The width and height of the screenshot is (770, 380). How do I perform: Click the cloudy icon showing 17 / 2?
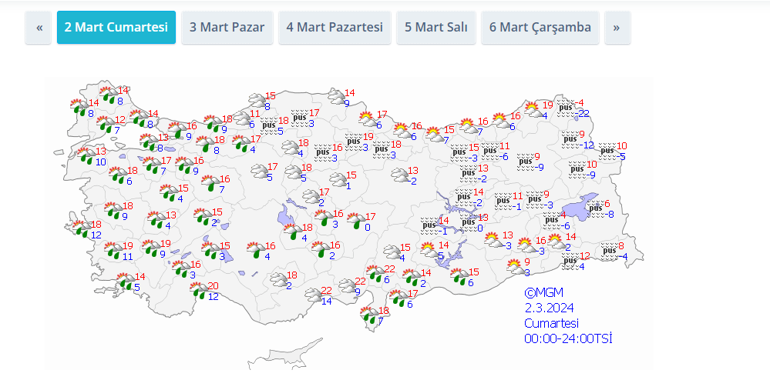311,196
